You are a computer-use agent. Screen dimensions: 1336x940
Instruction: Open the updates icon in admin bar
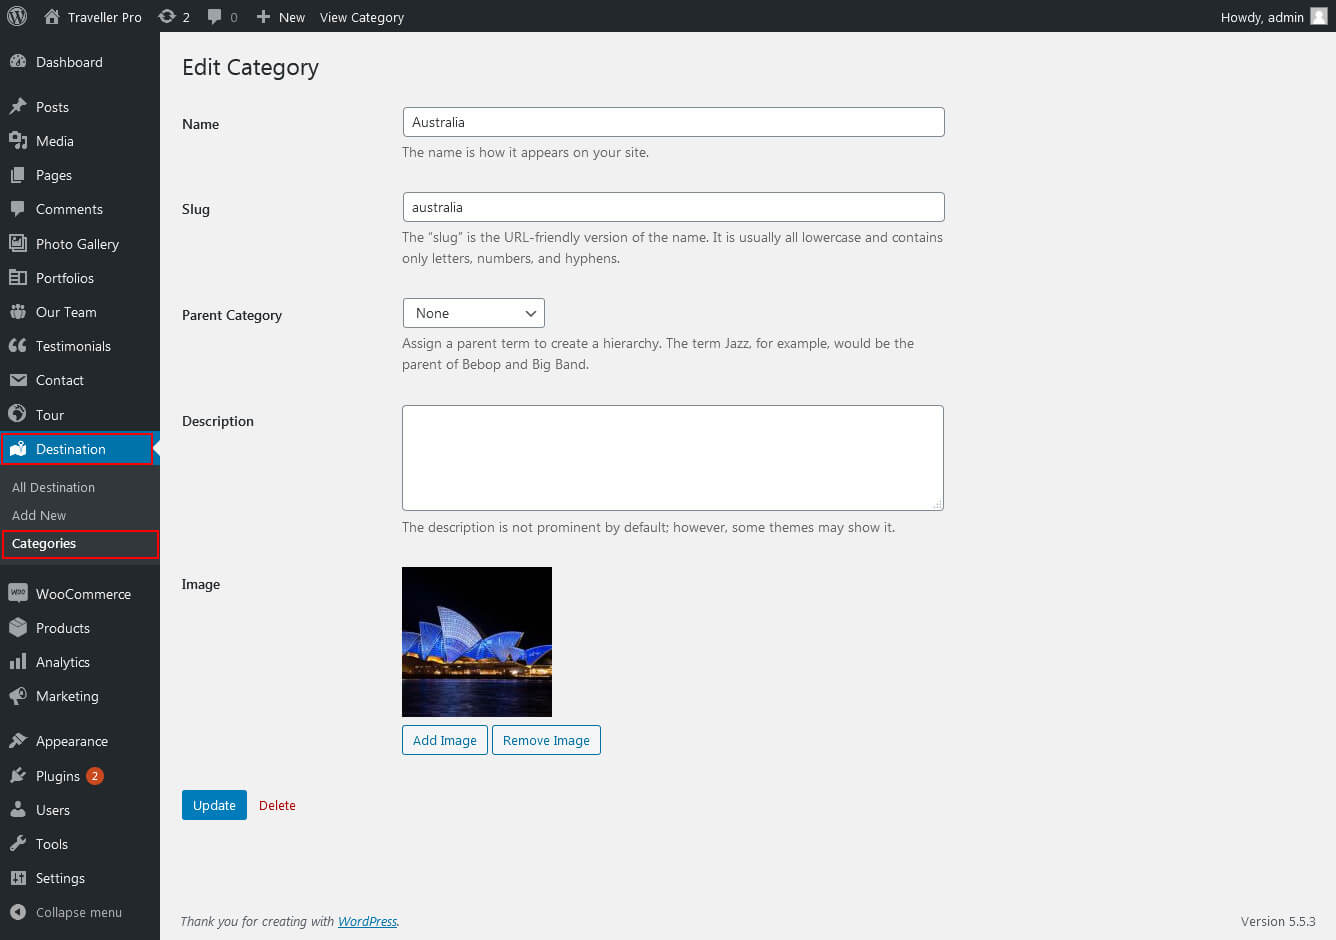[167, 17]
